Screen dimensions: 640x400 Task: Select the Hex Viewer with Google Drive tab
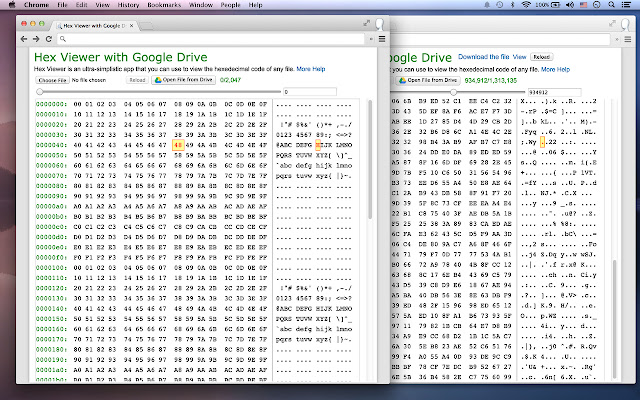tap(94, 26)
